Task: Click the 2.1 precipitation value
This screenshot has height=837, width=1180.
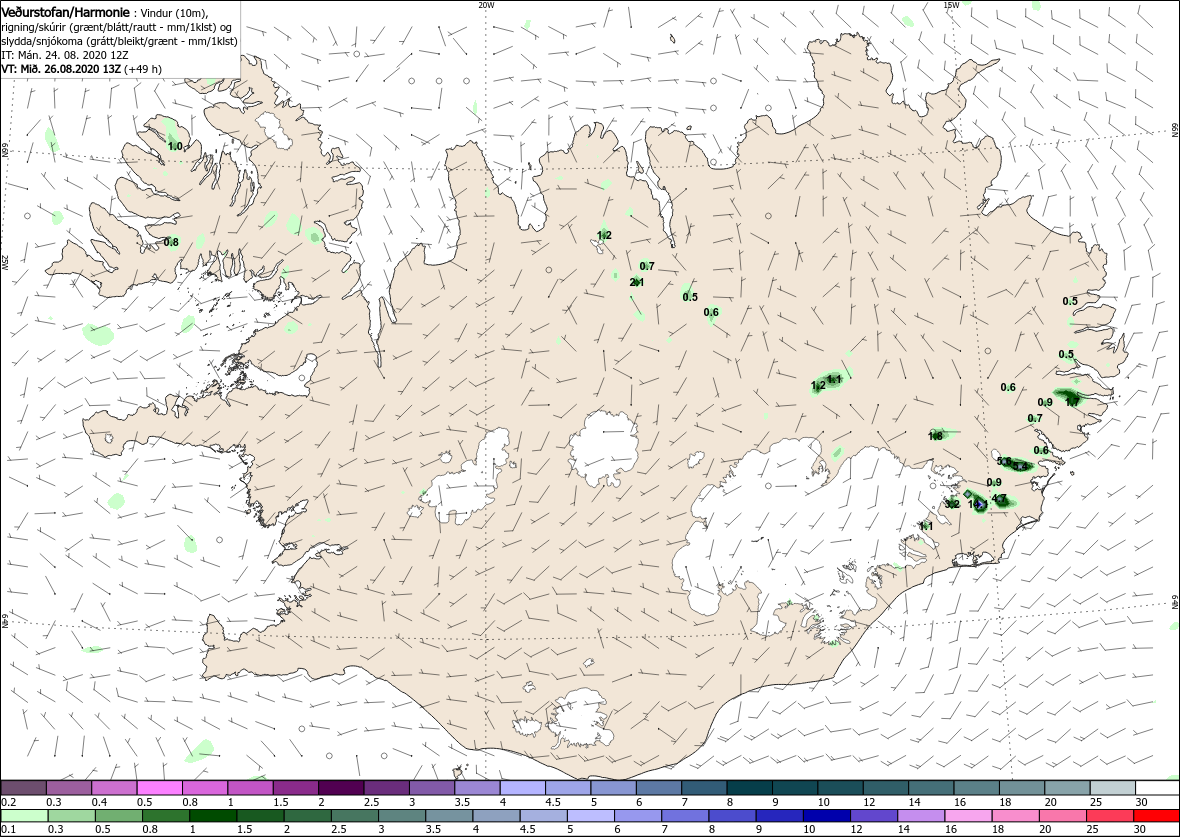Action: click(x=637, y=282)
